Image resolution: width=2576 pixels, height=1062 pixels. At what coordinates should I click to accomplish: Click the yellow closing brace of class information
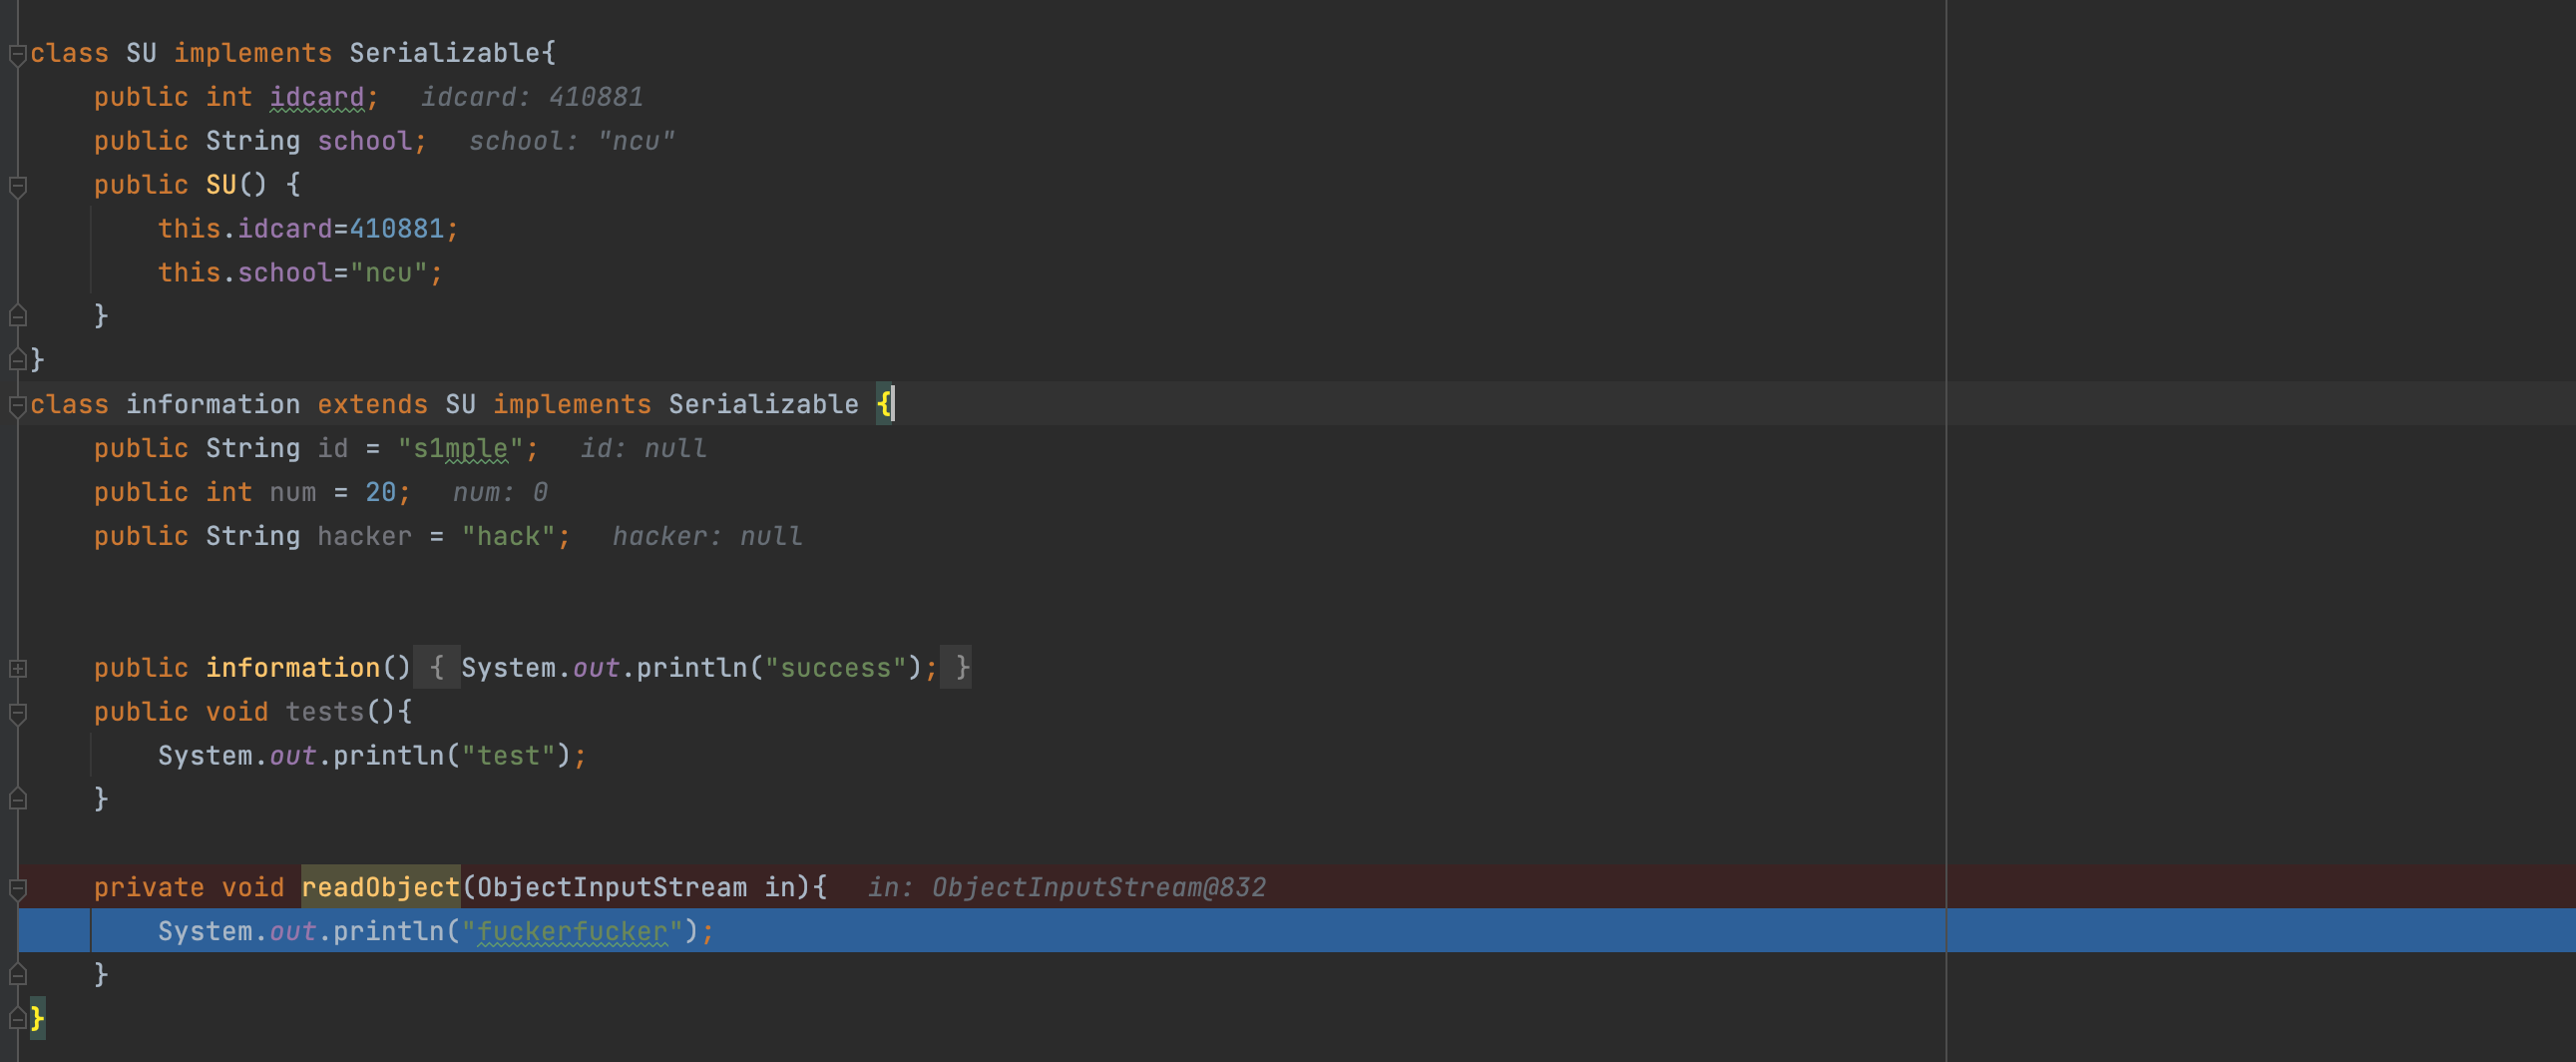coord(37,1019)
